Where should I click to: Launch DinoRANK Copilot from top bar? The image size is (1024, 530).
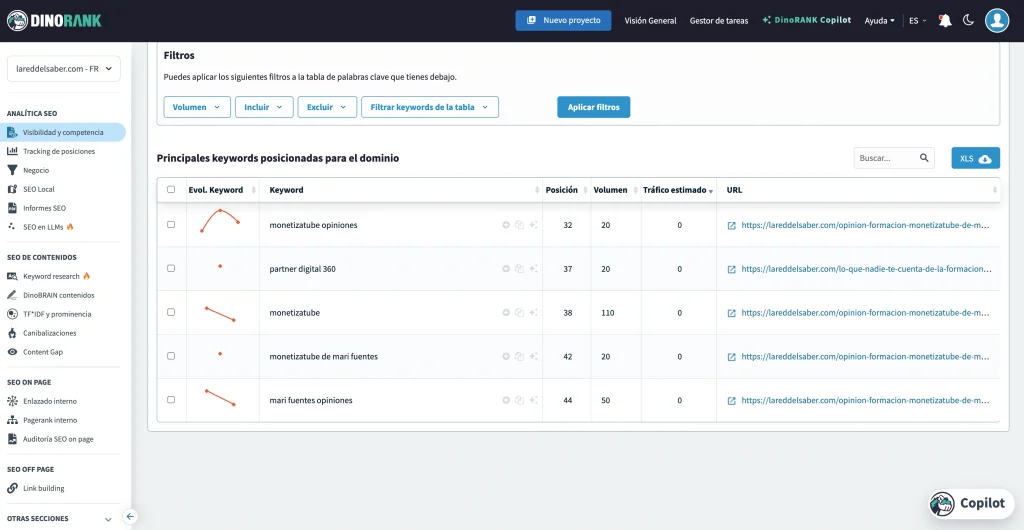807,20
